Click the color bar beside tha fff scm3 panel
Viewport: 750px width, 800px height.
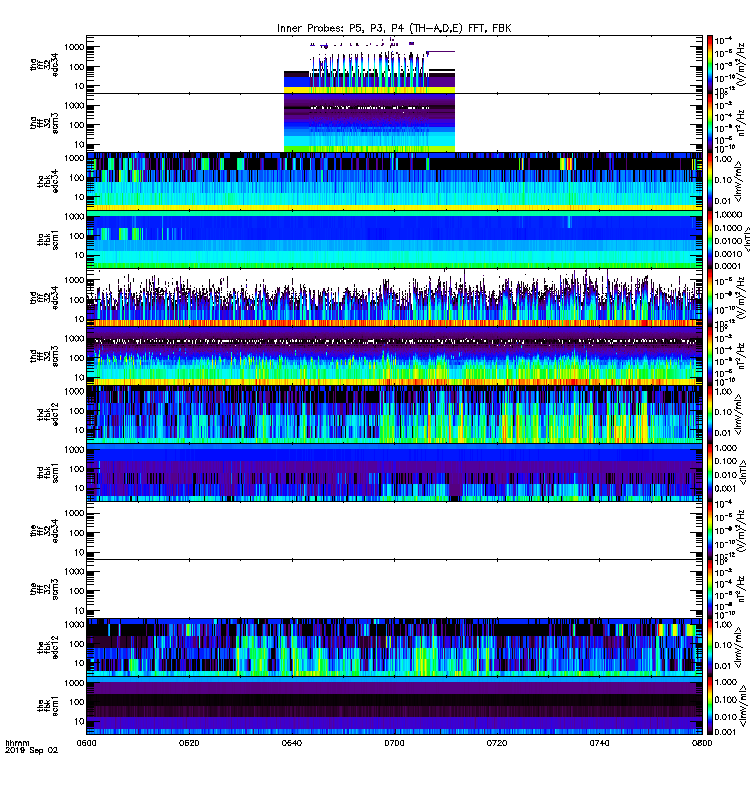click(710, 123)
